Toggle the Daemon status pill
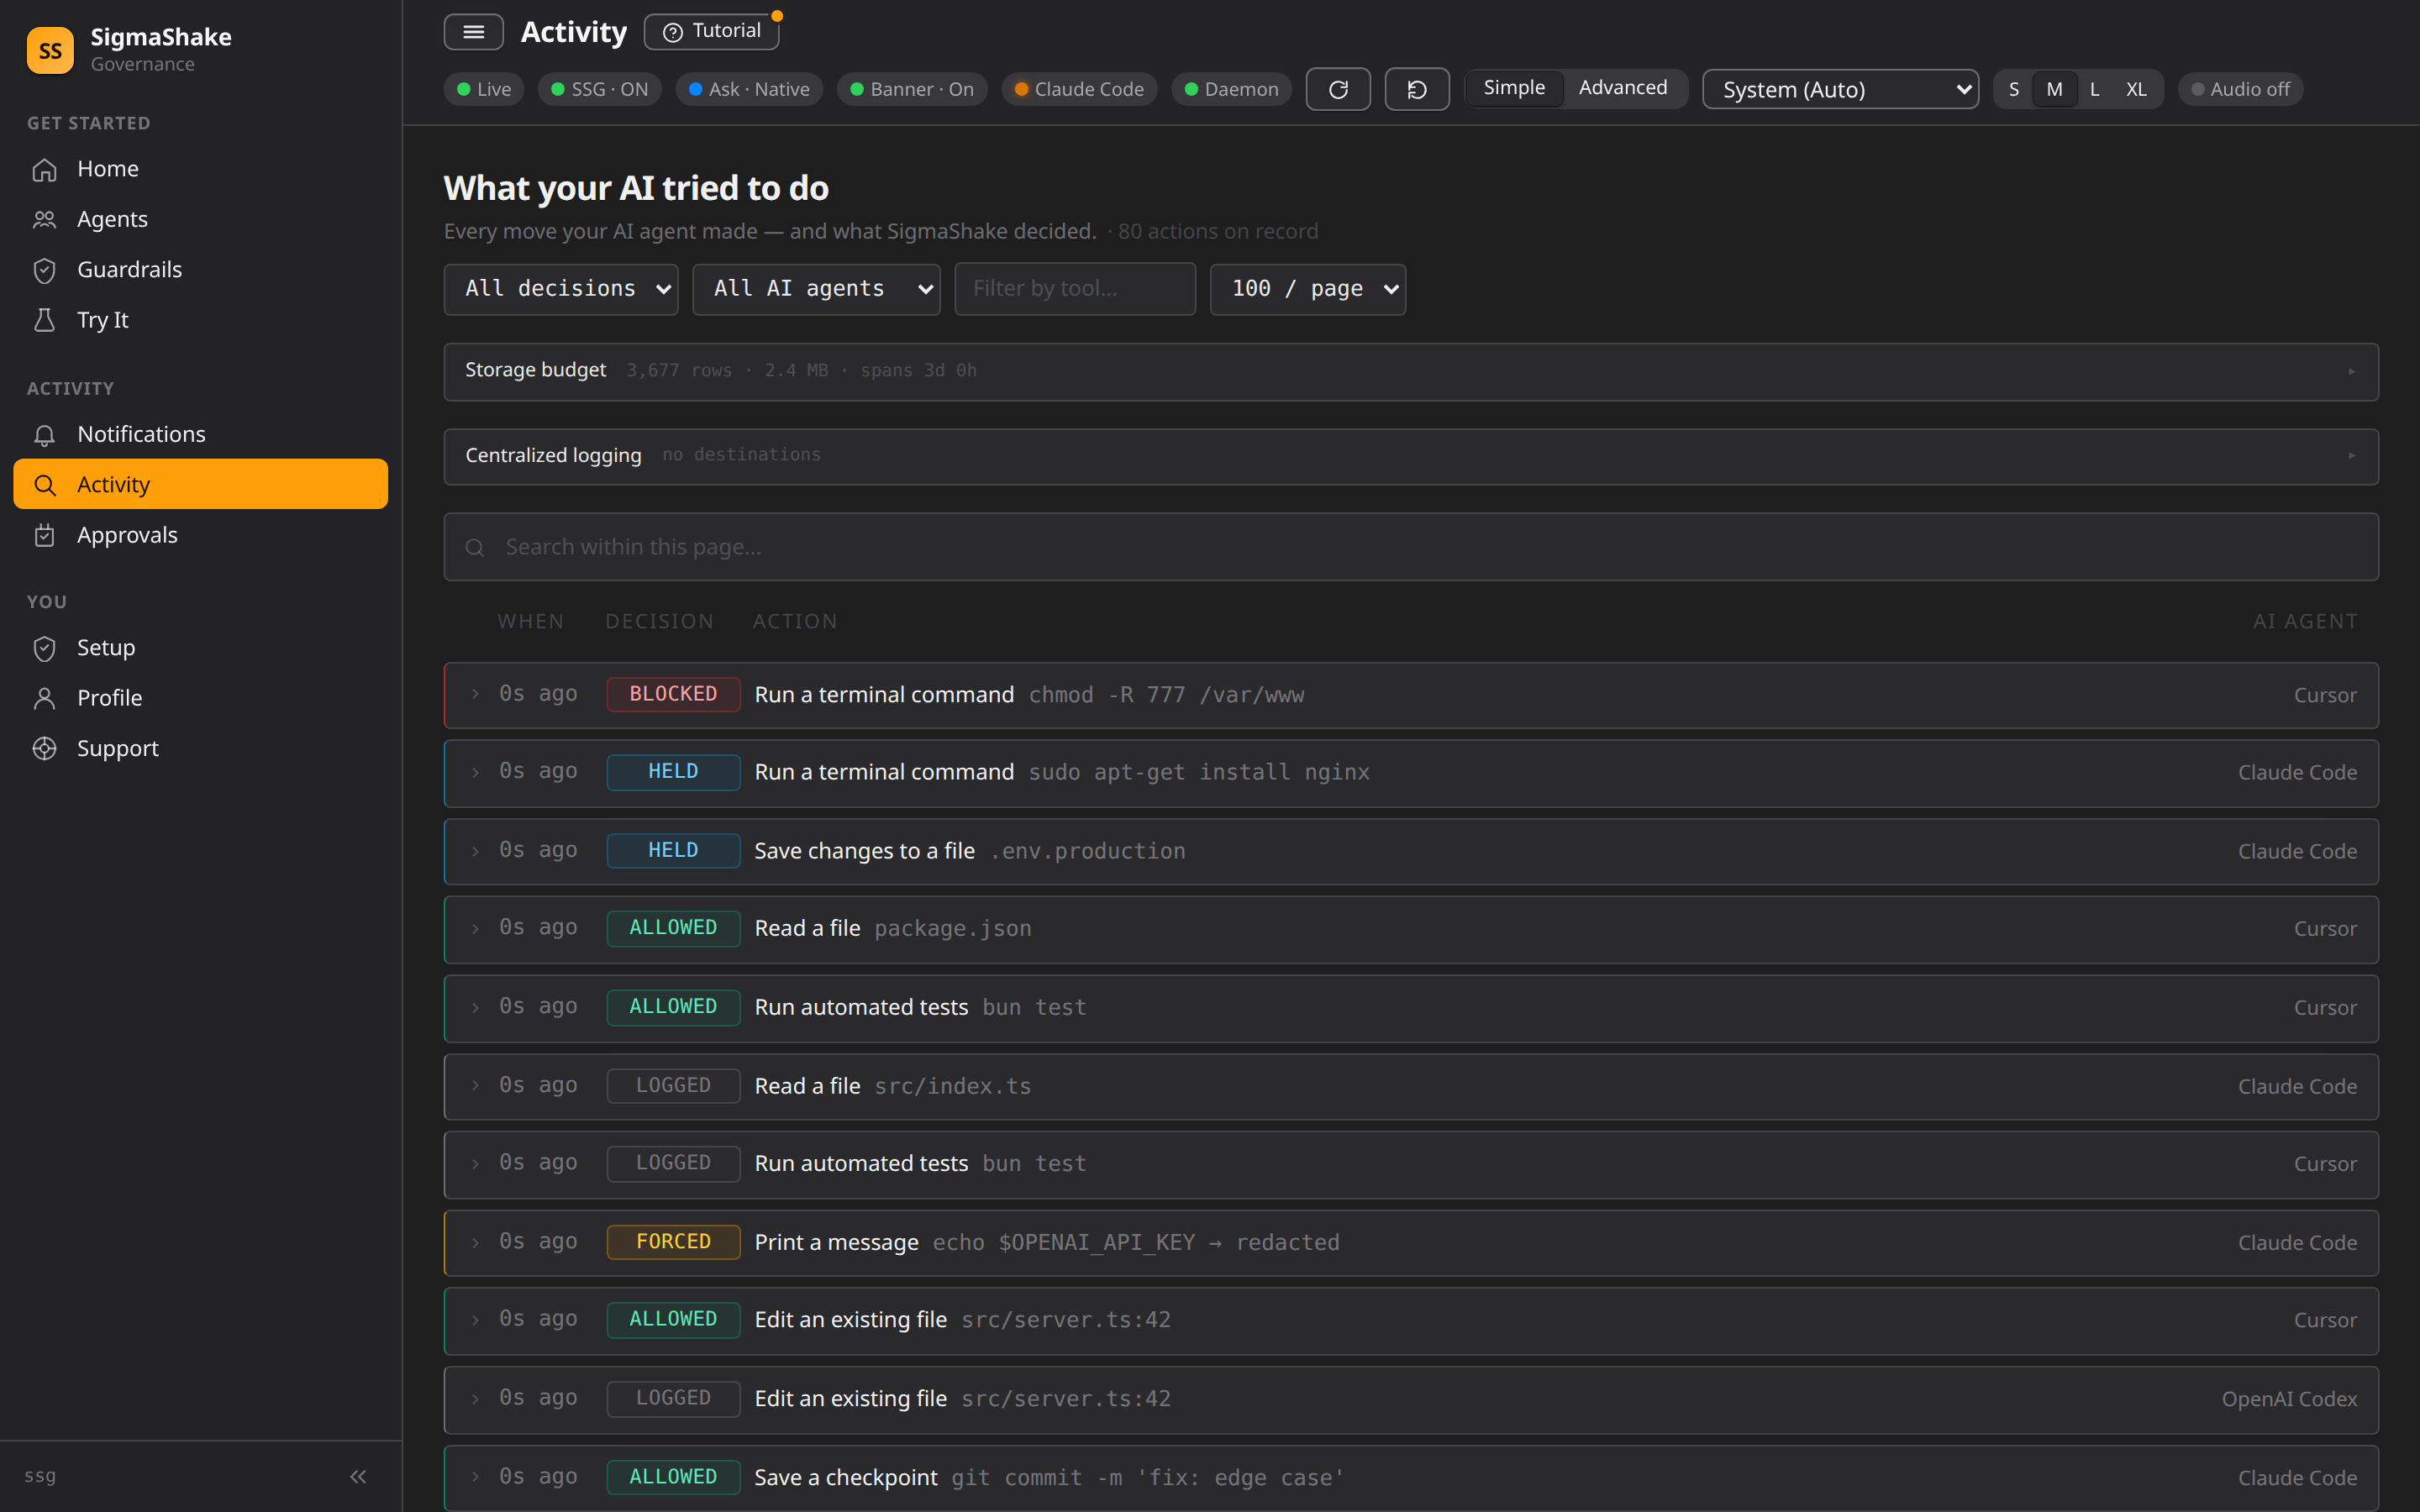 1231,90
